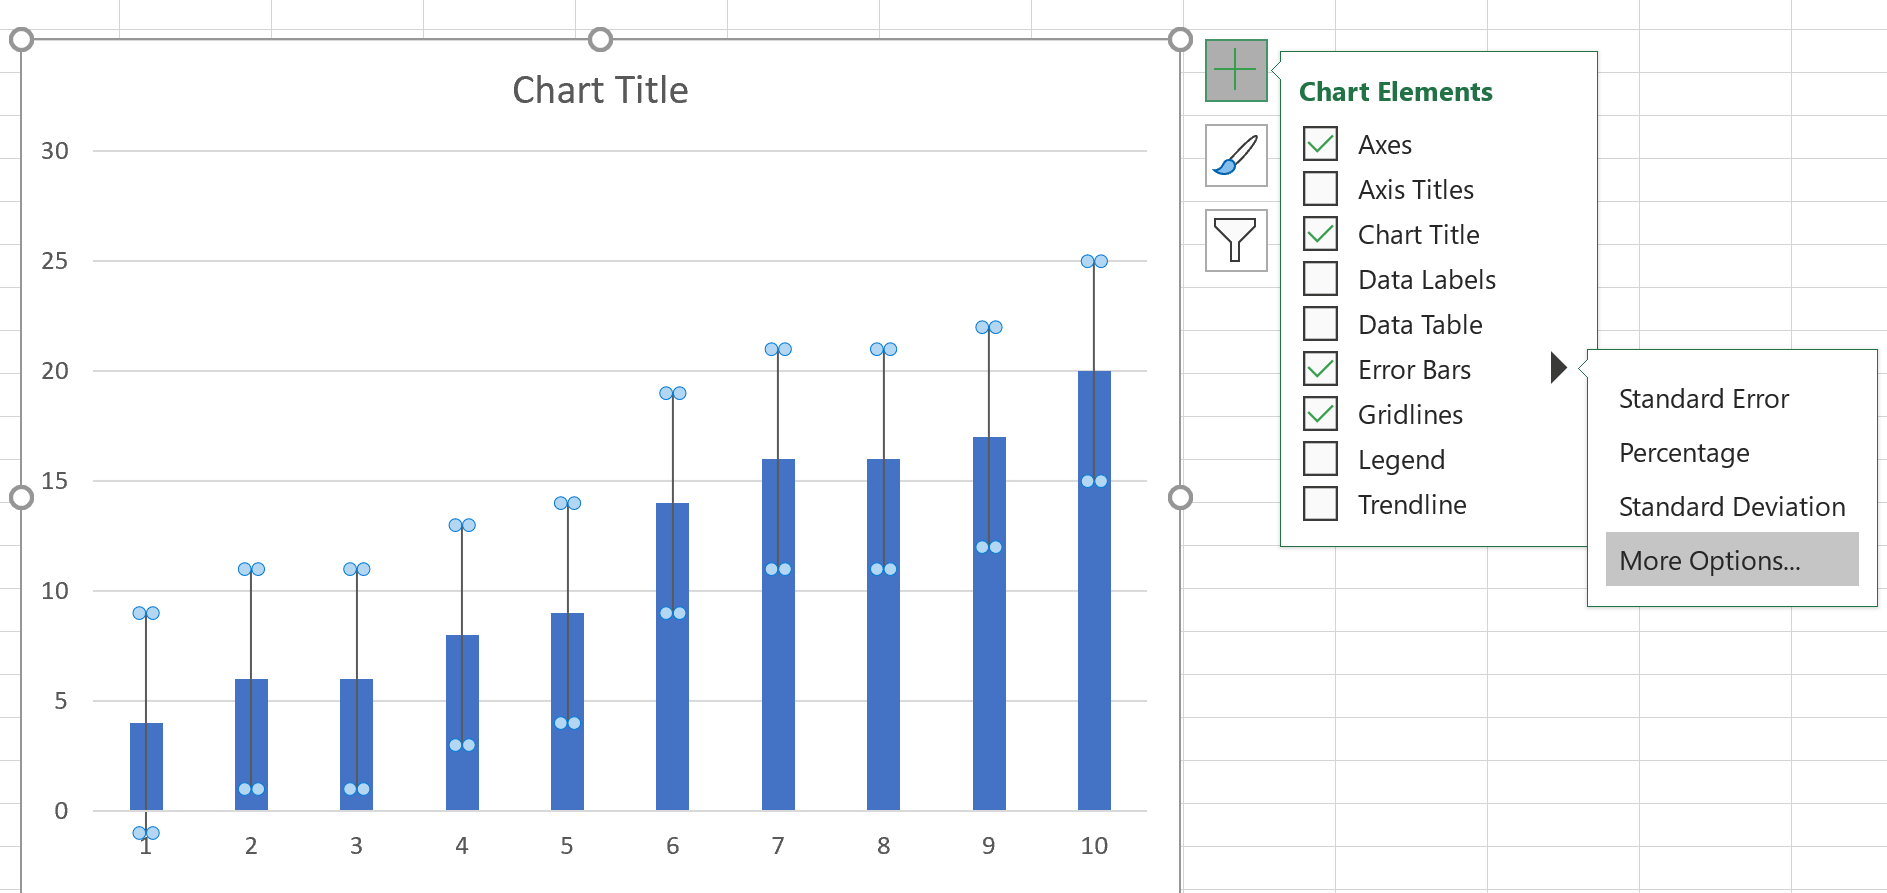Enable the Axis Titles checkbox

point(1320,189)
